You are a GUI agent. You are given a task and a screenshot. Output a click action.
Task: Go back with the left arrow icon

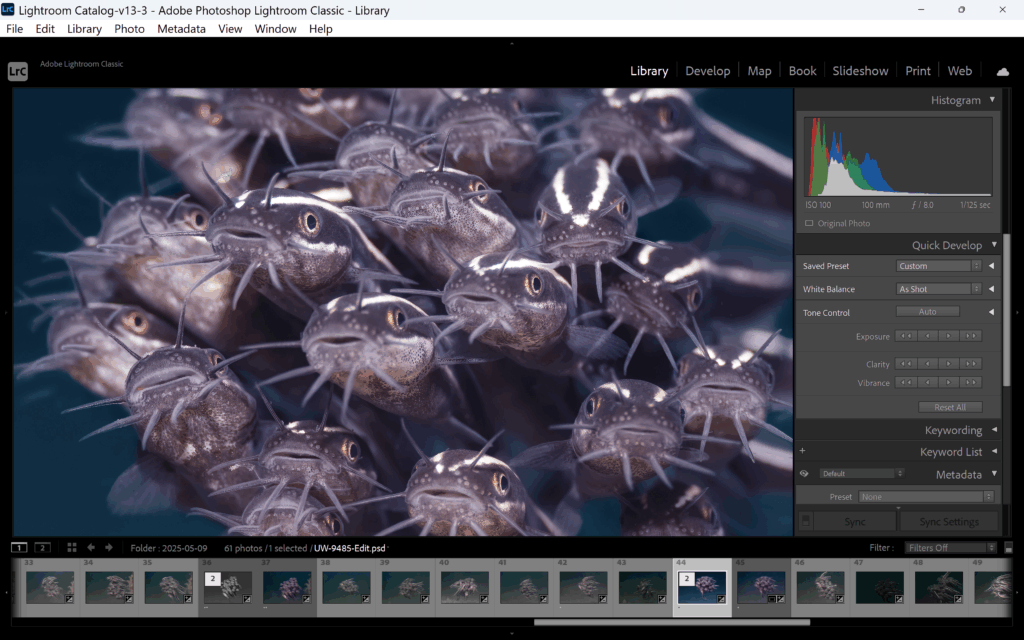(x=91, y=547)
